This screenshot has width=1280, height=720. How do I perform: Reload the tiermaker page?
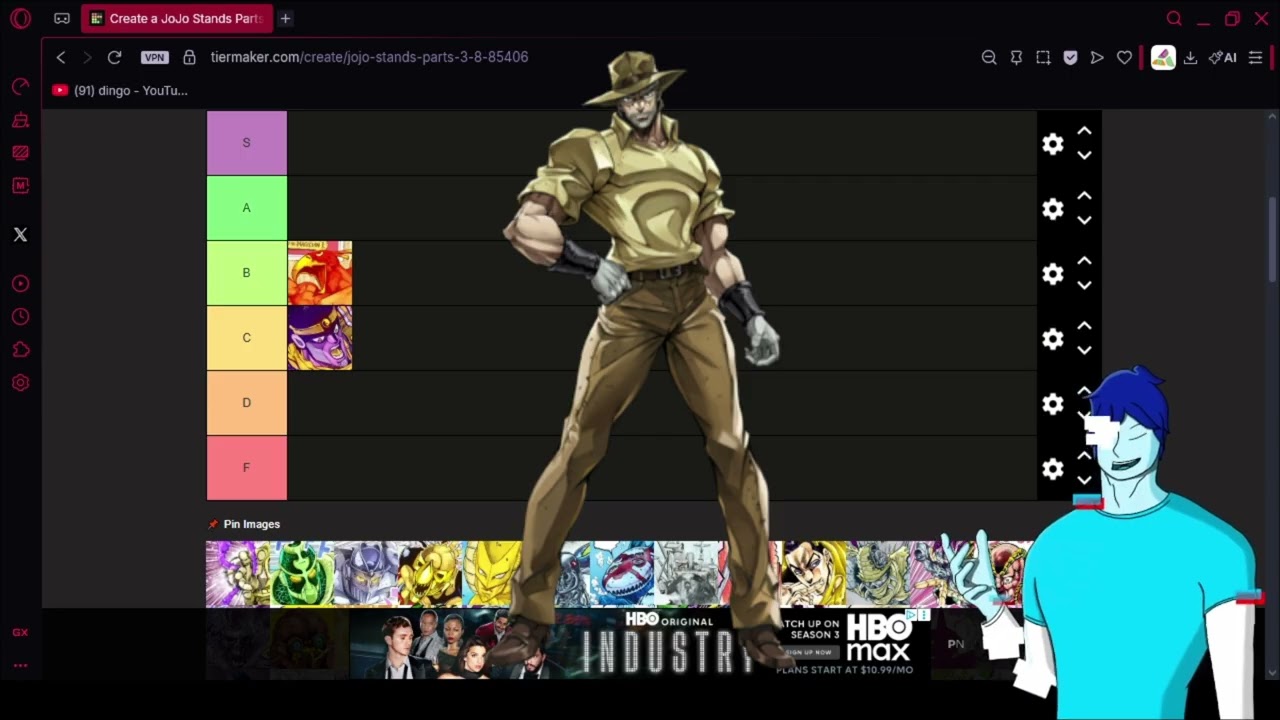[114, 57]
